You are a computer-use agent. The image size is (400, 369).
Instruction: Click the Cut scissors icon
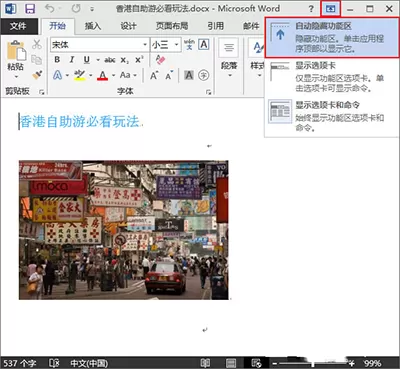(37, 44)
